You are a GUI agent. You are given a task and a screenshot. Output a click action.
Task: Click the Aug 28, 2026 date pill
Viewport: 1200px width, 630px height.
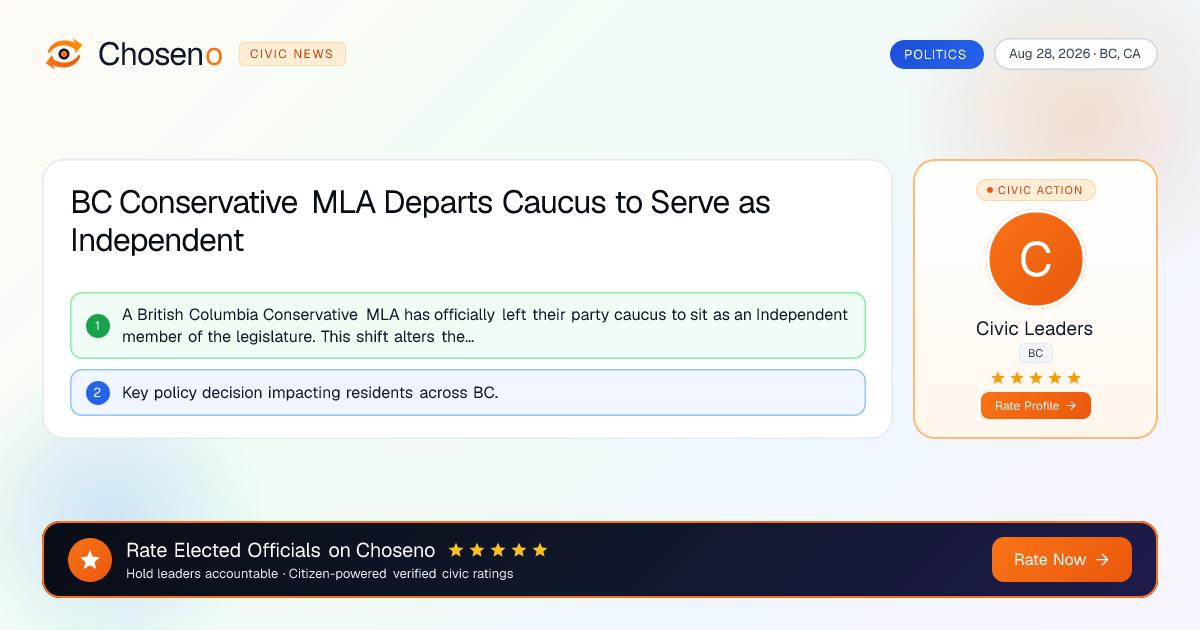pos(1075,54)
